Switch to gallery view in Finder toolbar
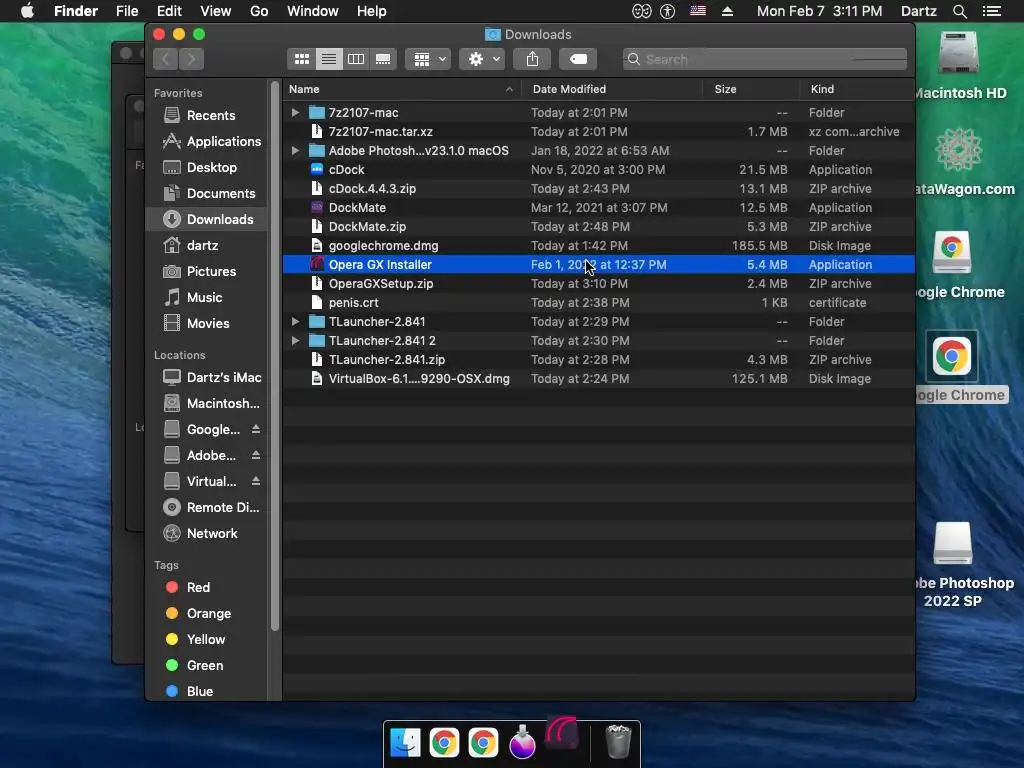This screenshot has height=768, width=1024. pos(383,59)
